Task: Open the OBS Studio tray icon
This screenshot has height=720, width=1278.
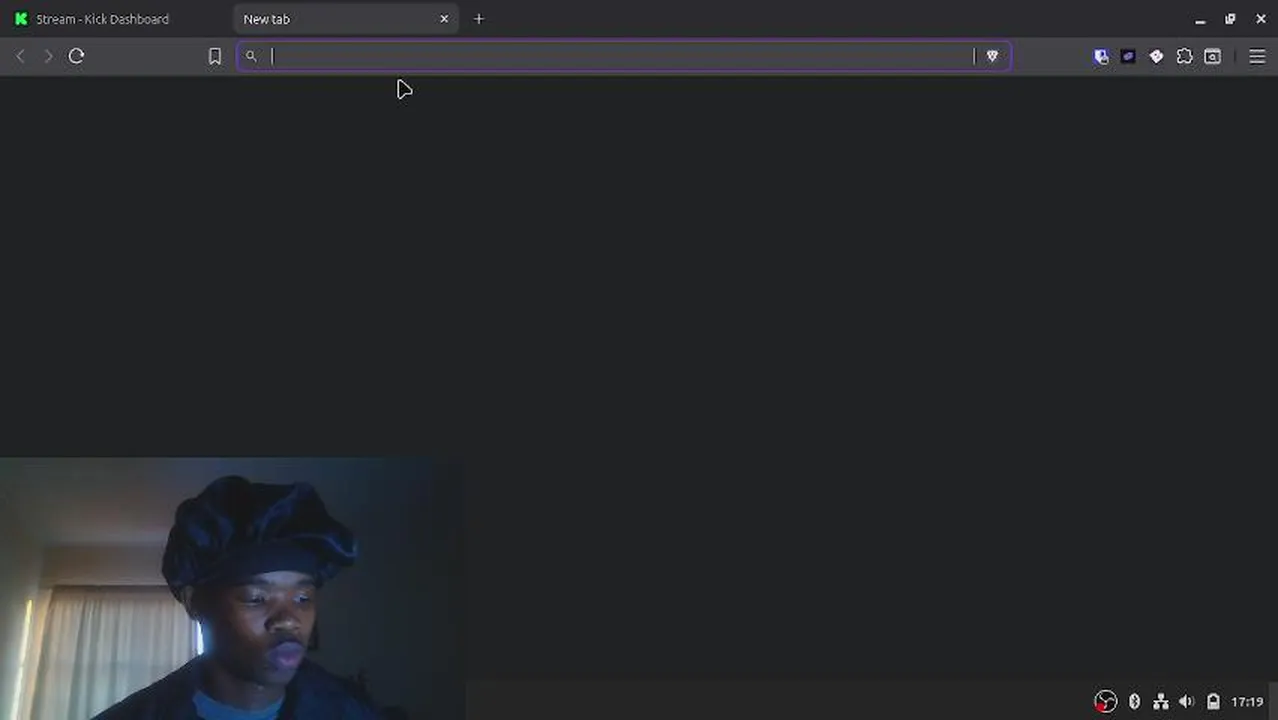Action: click(1105, 701)
